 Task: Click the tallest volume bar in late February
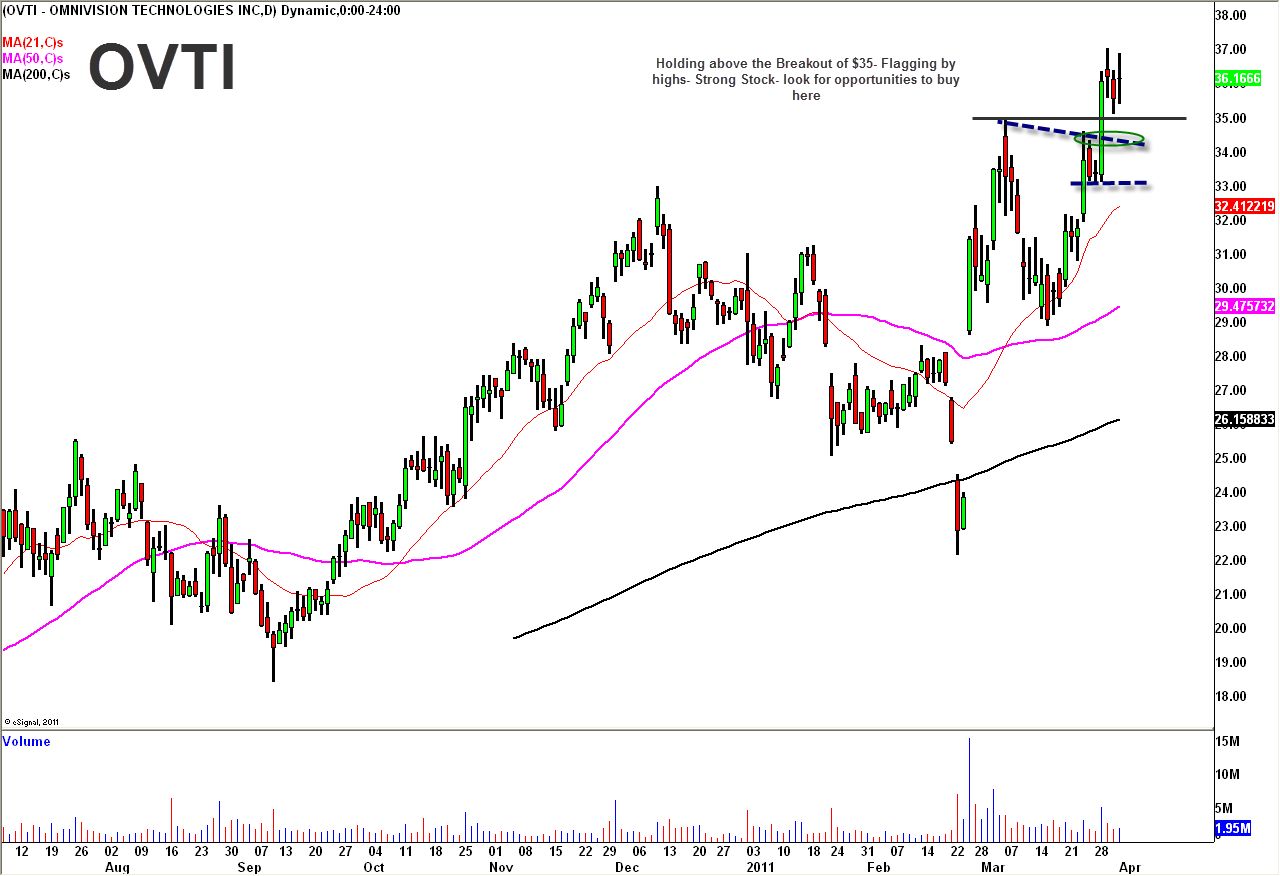(968, 789)
